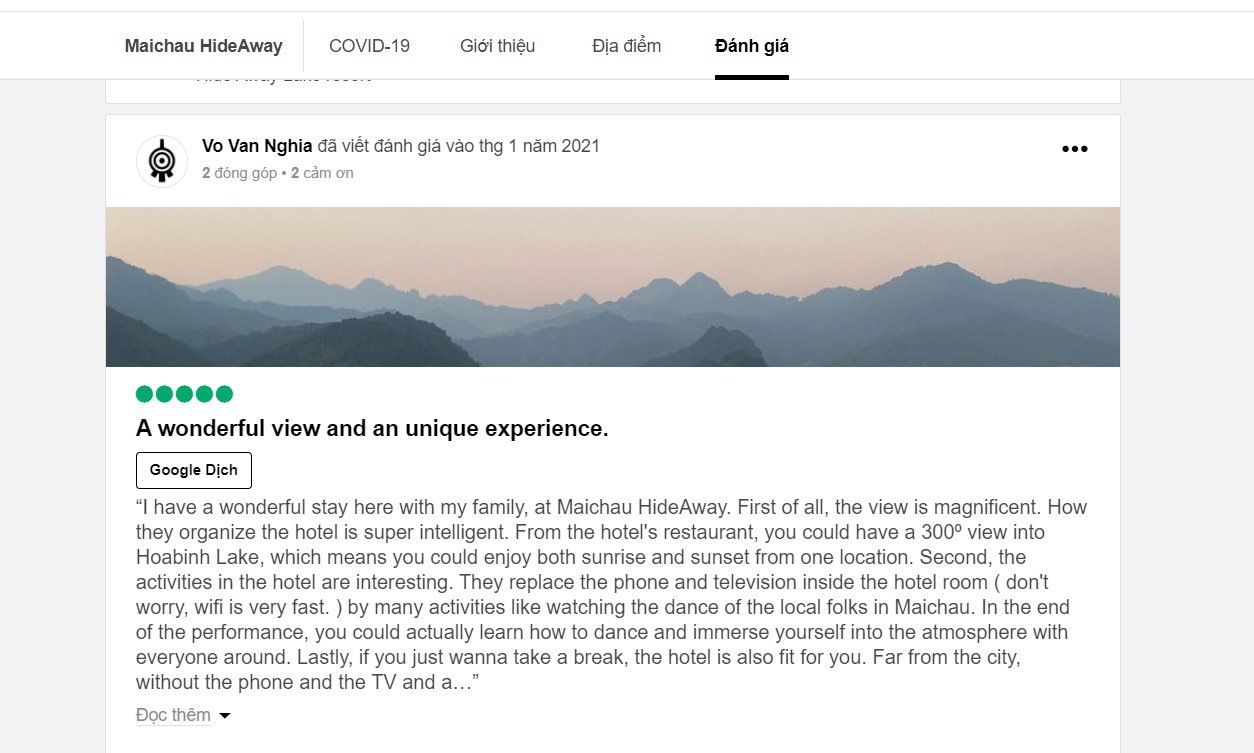Click the fifth green rating bubble

tap(224, 394)
